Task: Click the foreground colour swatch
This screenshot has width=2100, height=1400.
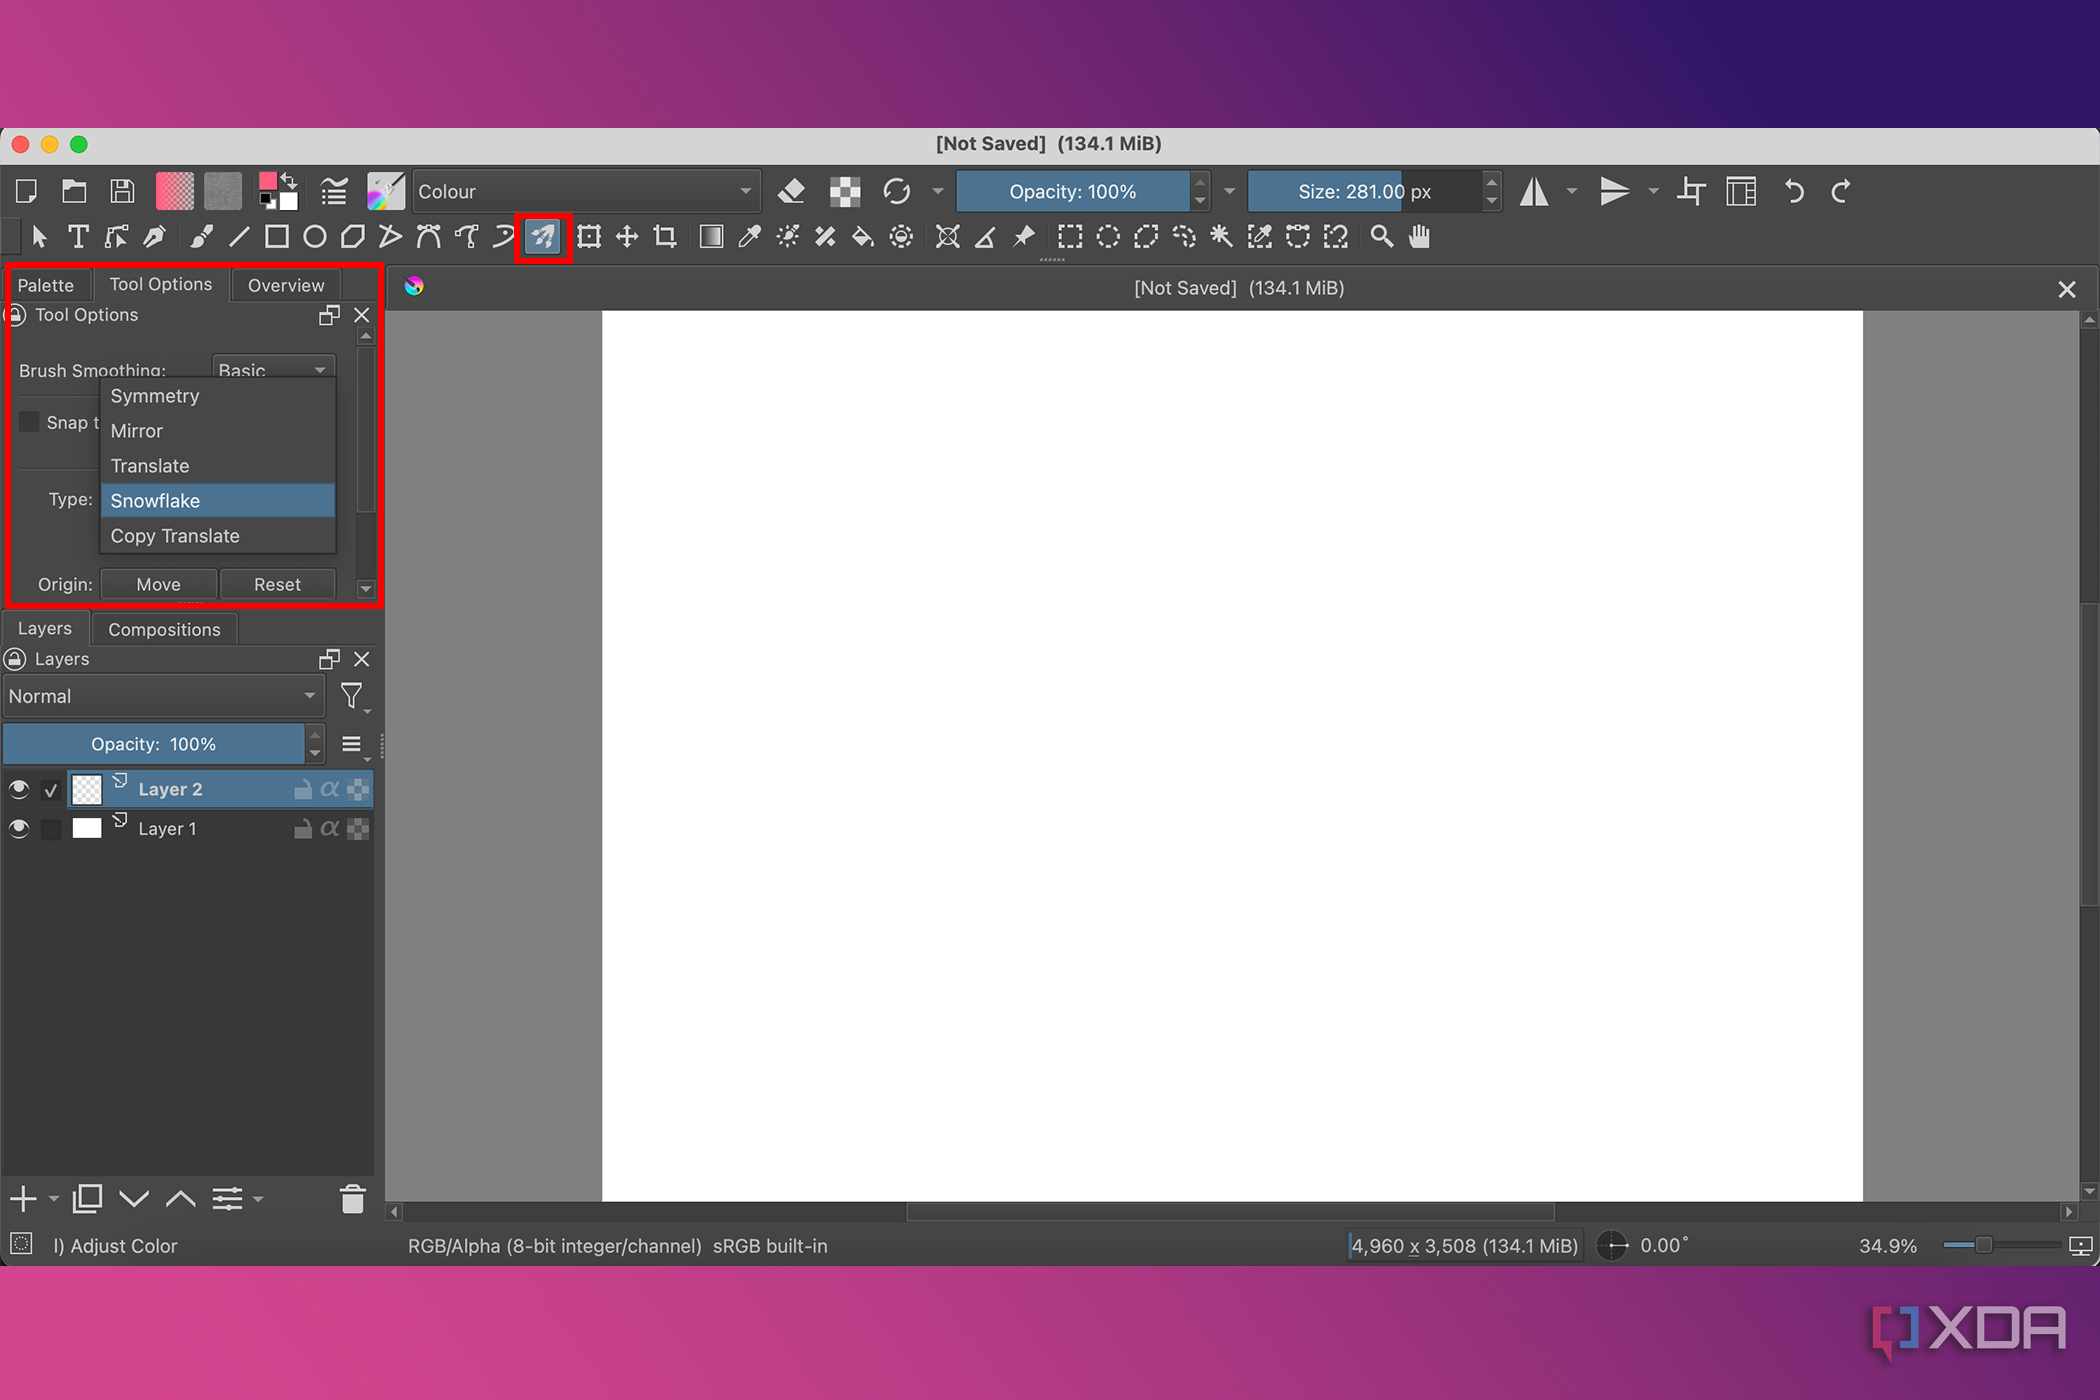Action: [x=268, y=181]
